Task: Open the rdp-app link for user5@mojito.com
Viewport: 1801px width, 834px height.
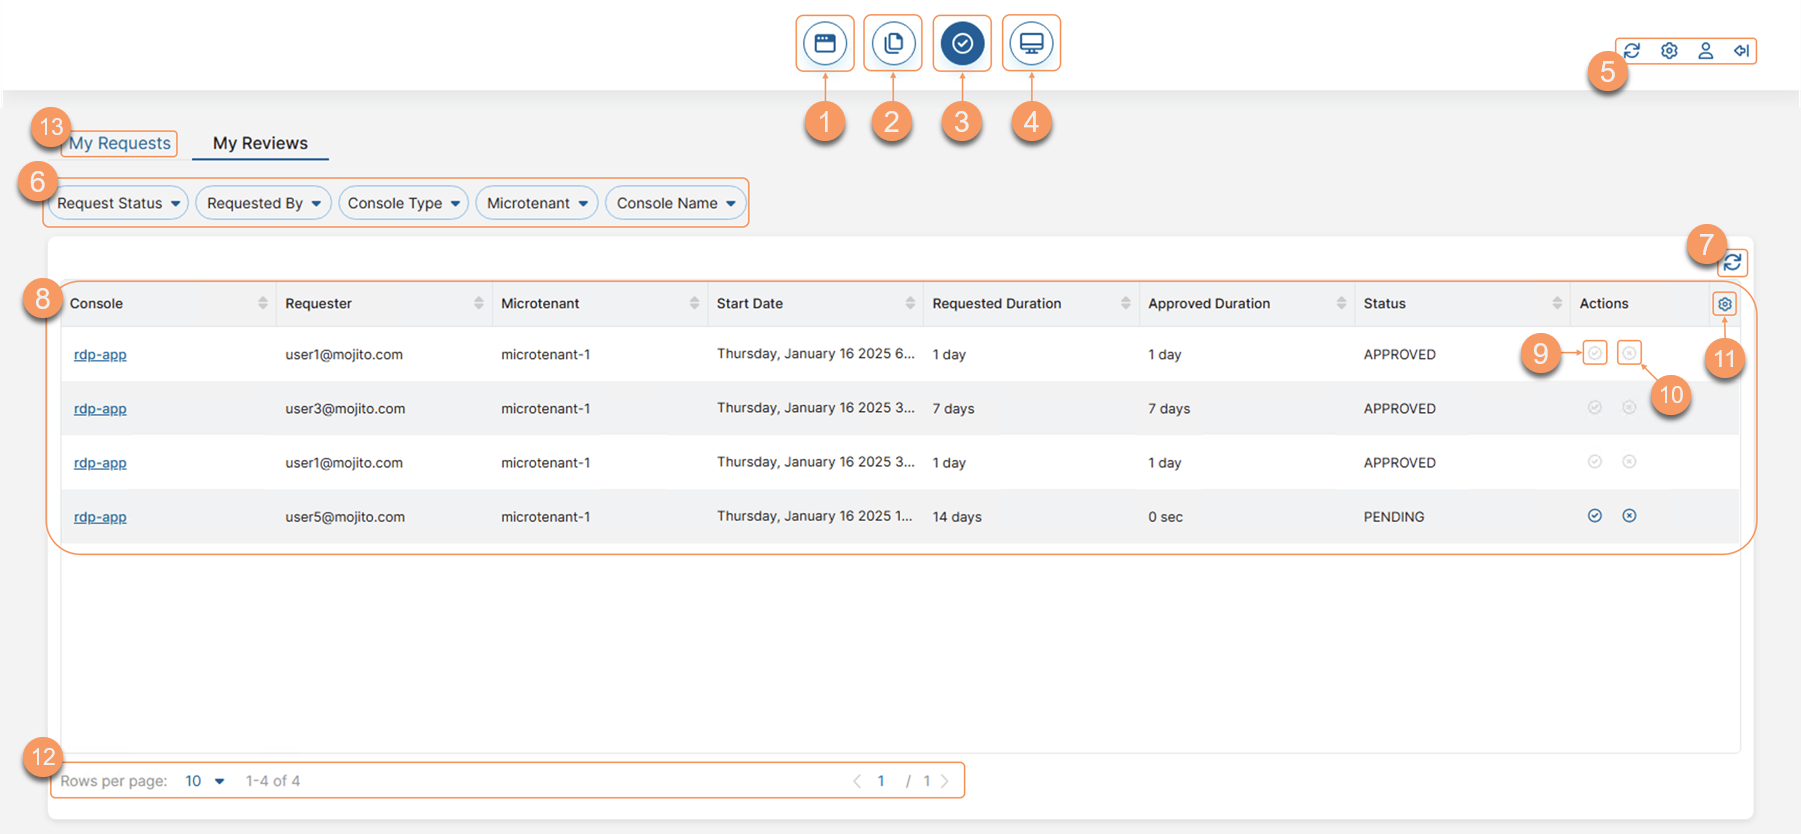Action: tap(100, 517)
